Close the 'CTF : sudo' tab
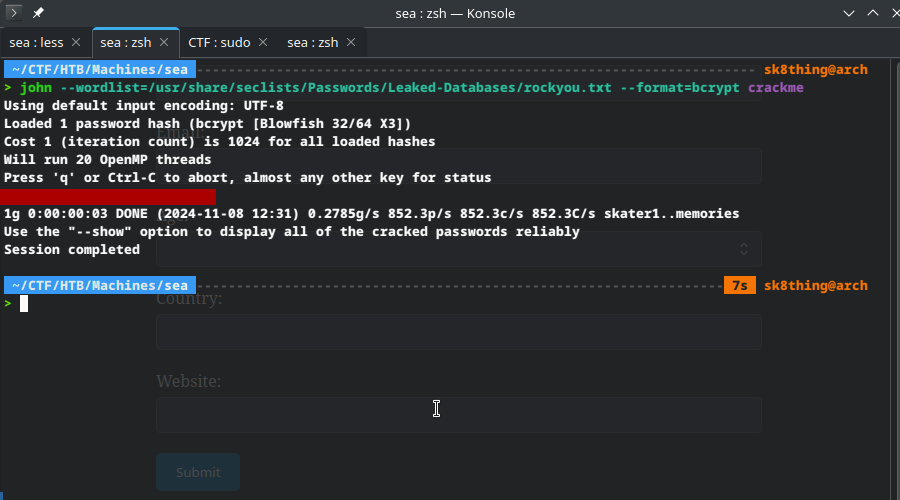This screenshot has width=900, height=500. coord(262,42)
